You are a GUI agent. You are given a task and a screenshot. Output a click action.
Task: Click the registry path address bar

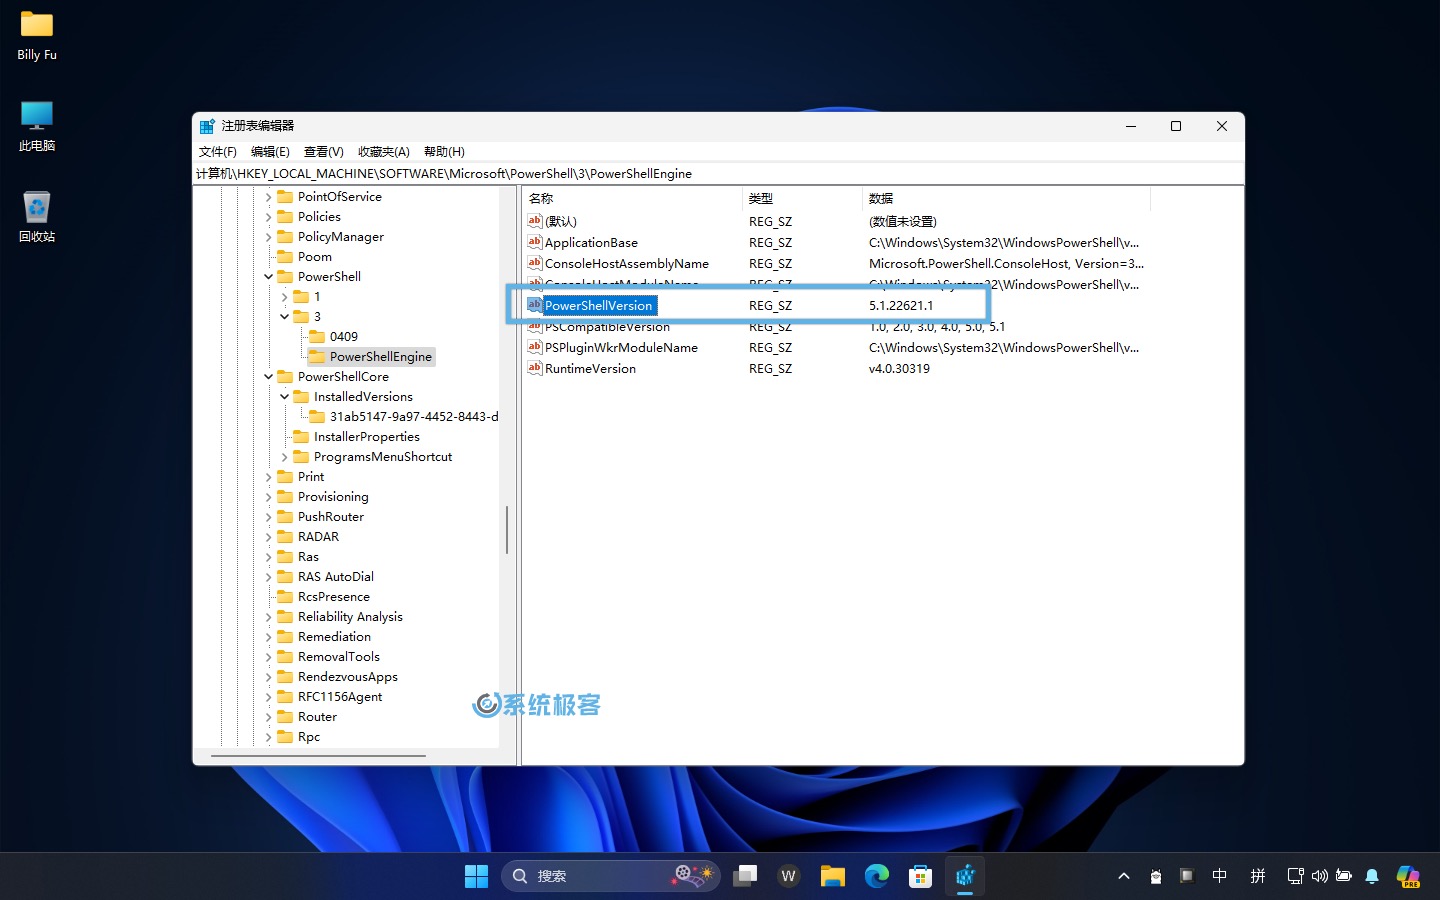(718, 174)
